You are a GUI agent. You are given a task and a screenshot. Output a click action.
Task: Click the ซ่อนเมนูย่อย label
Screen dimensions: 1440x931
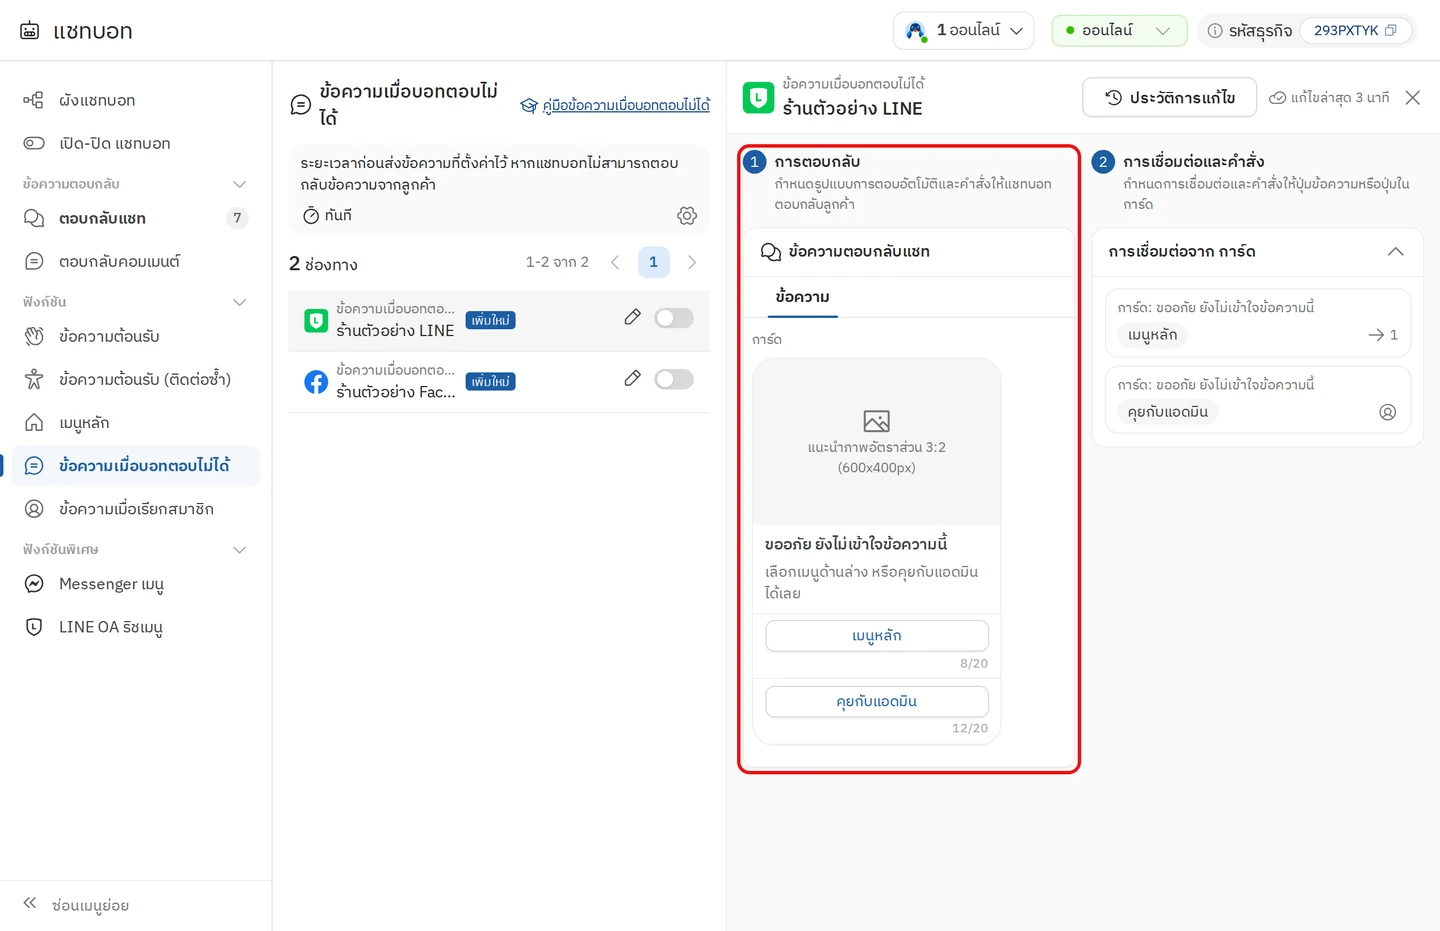[90, 905]
